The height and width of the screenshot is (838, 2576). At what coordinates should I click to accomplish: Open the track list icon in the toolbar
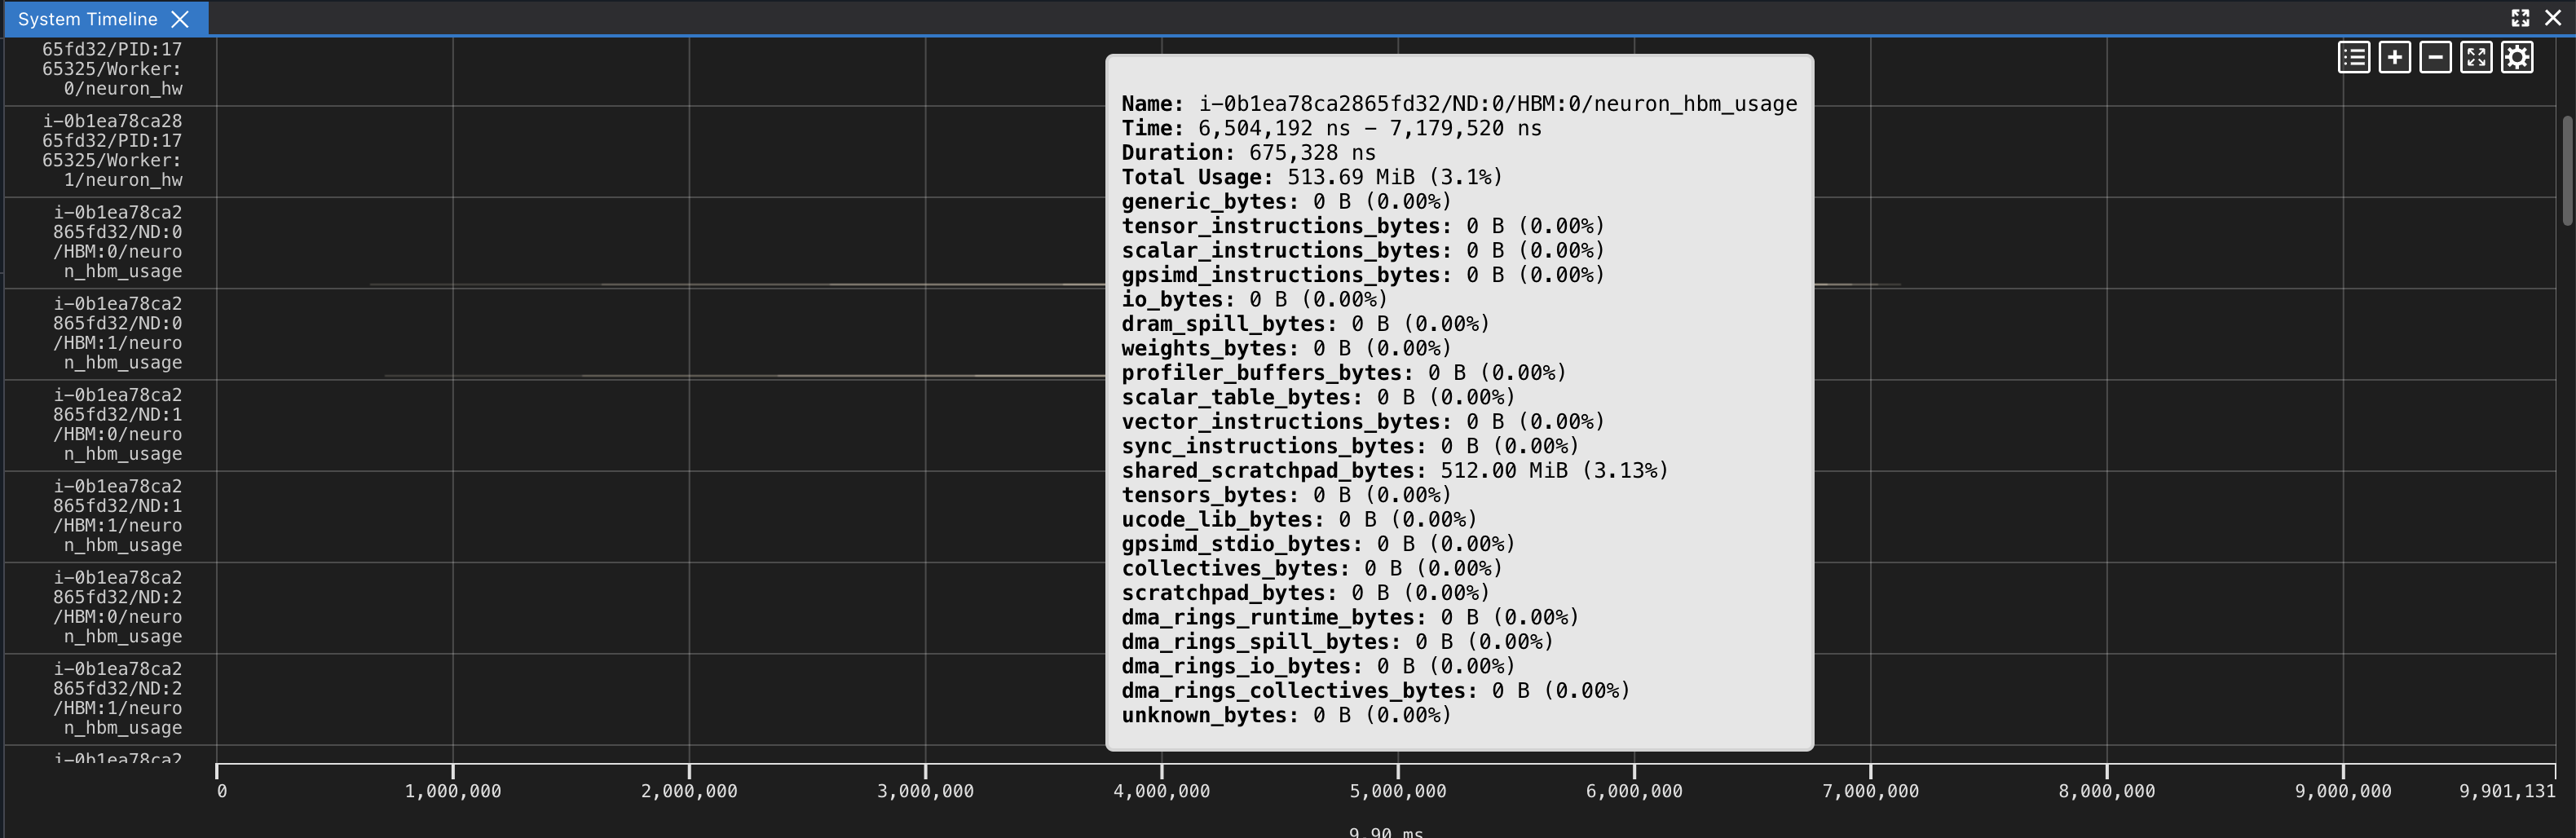coord(2354,57)
